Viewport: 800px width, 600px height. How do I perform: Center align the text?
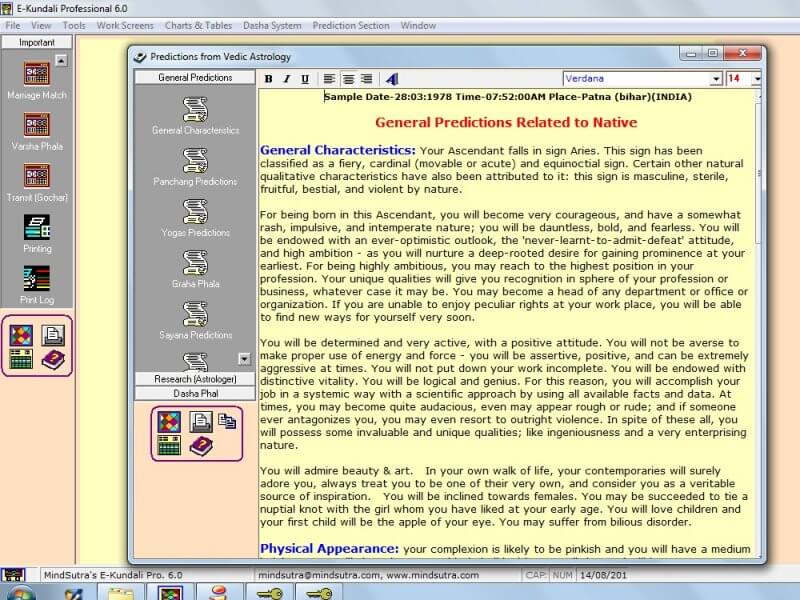[348, 79]
